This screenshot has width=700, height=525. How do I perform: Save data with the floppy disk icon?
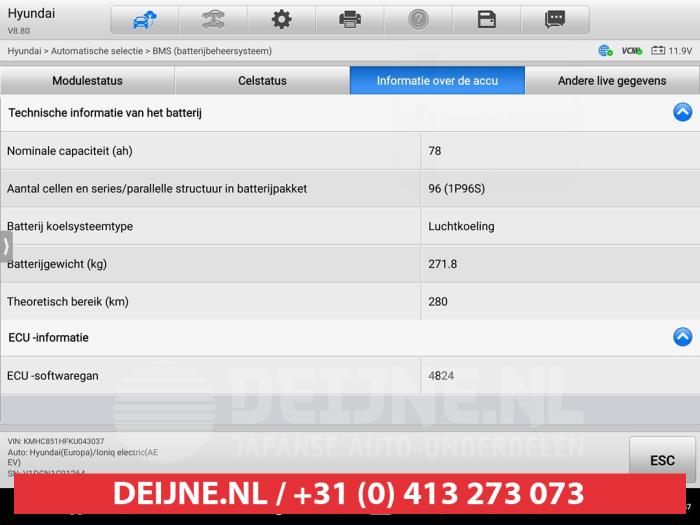[486, 19]
